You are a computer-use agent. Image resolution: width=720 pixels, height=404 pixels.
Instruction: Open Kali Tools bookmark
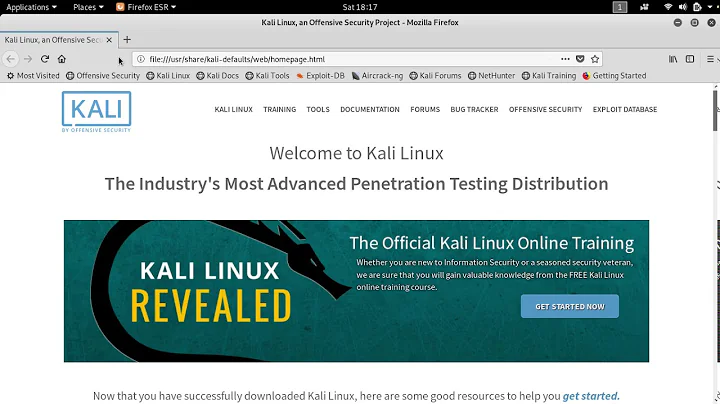pyautogui.click(x=267, y=75)
